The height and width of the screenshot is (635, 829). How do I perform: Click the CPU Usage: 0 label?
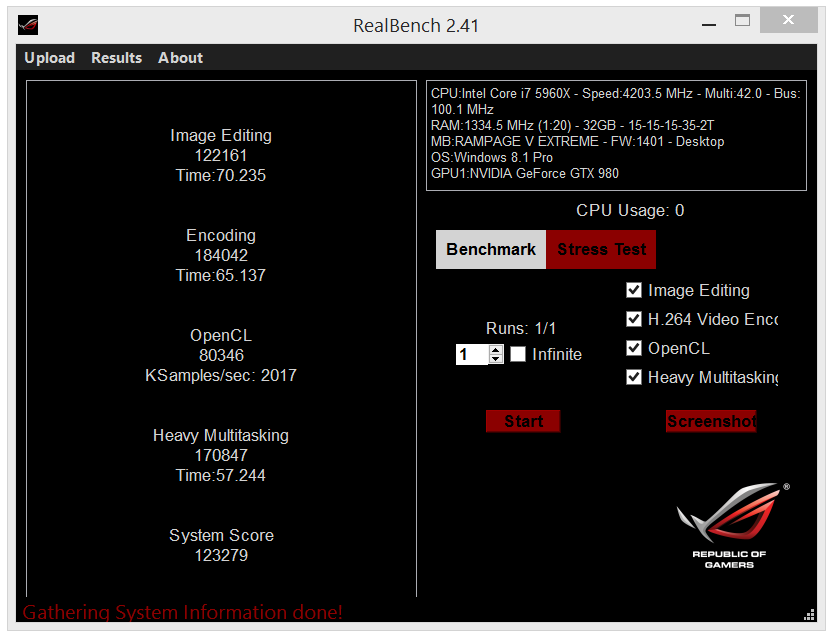(630, 210)
